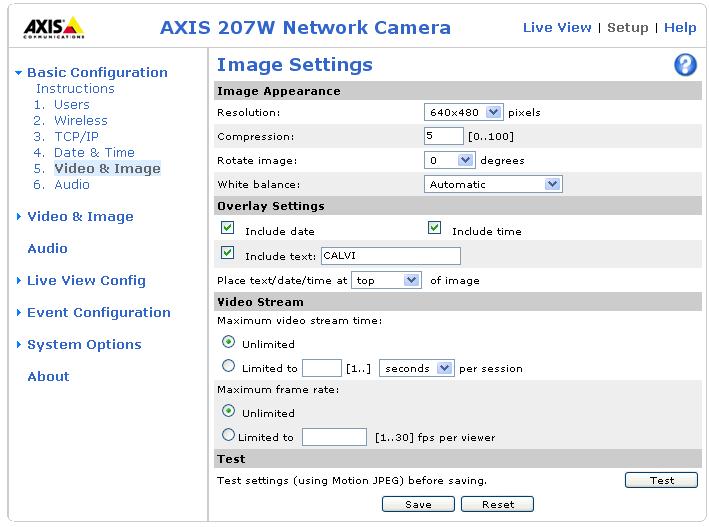Open Help in the top navigation

click(x=680, y=28)
